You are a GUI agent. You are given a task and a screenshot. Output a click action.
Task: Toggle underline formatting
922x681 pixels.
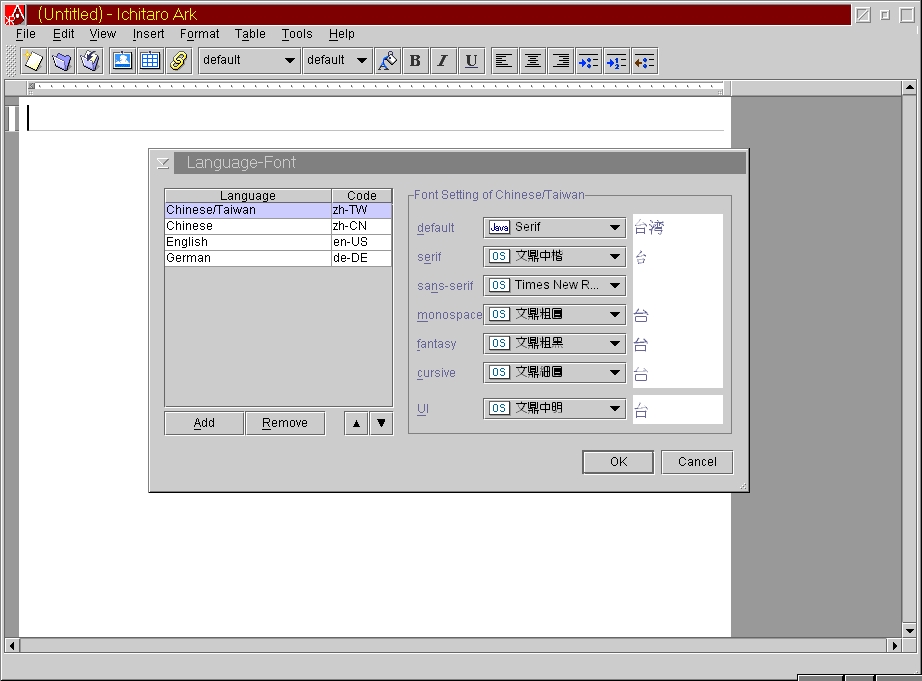pos(471,61)
